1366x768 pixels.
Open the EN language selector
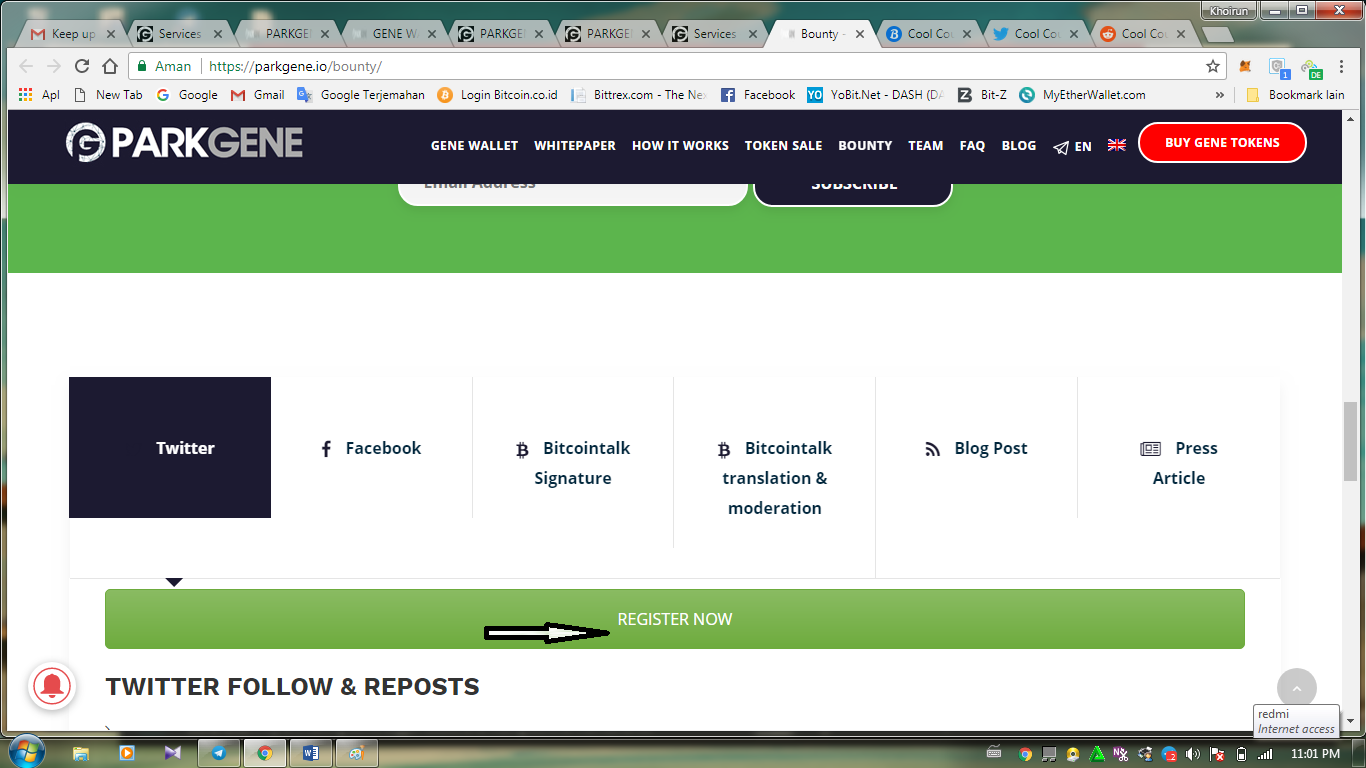coord(1083,147)
